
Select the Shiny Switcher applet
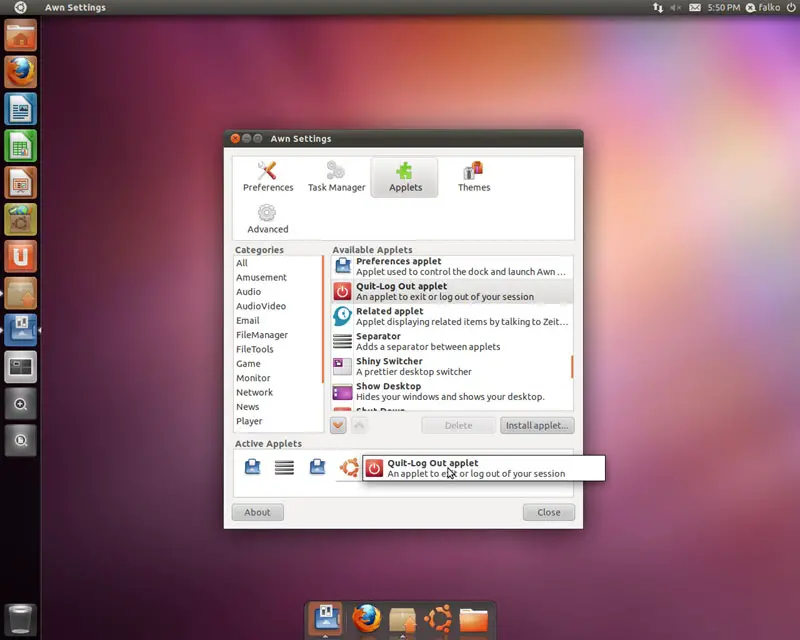[x=451, y=366]
